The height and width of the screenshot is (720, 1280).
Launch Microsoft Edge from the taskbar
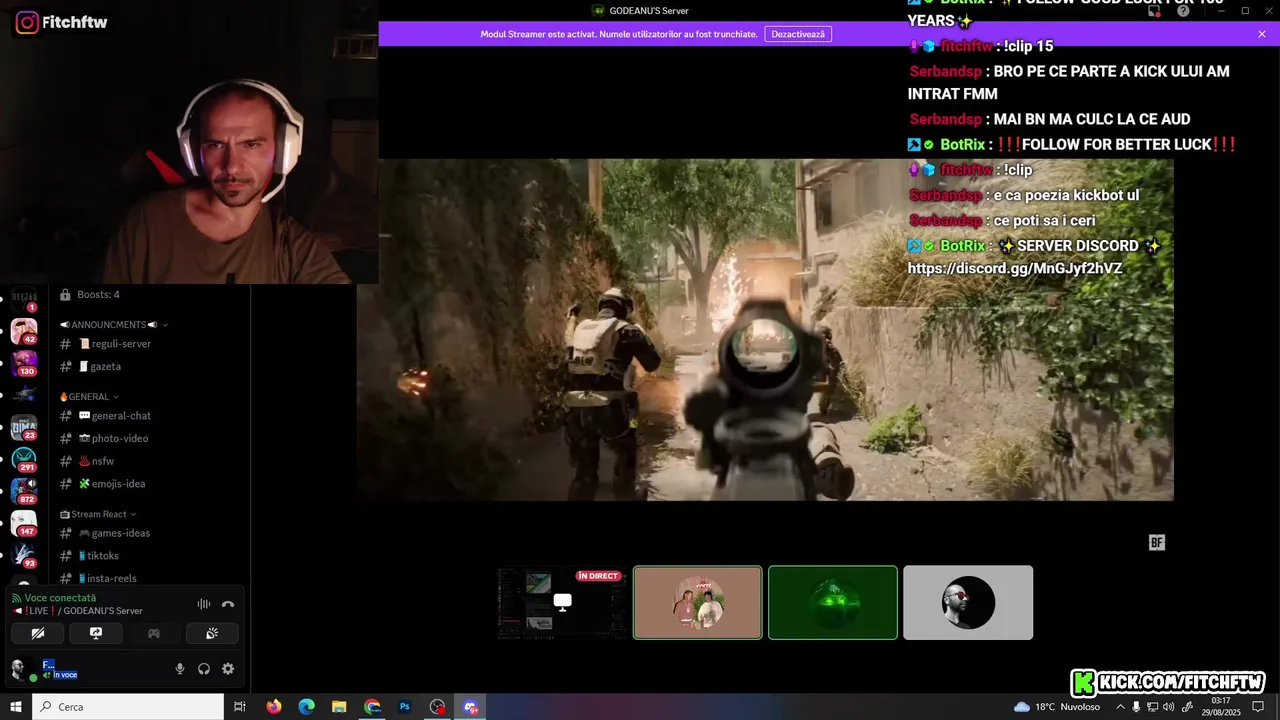click(x=307, y=707)
